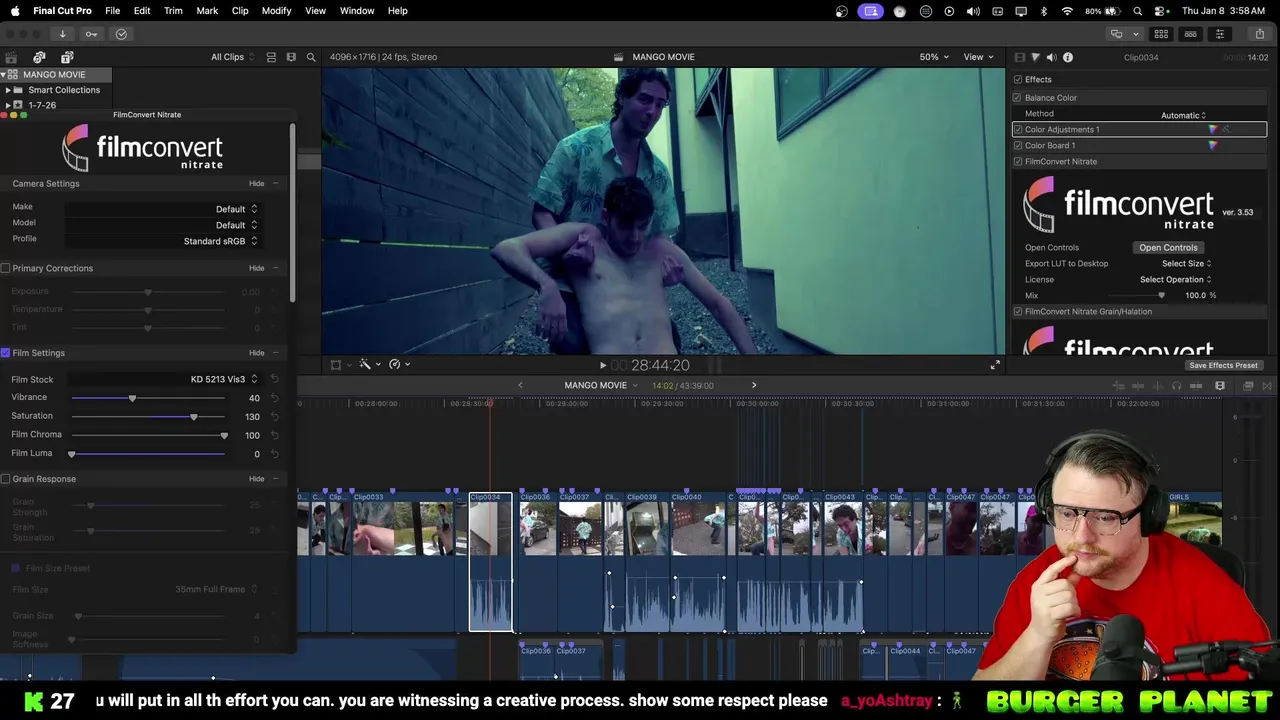This screenshot has height=720, width=1280.
Task: Toggle browser visibility button in toolbar
Action: [x=1161, y=34]
